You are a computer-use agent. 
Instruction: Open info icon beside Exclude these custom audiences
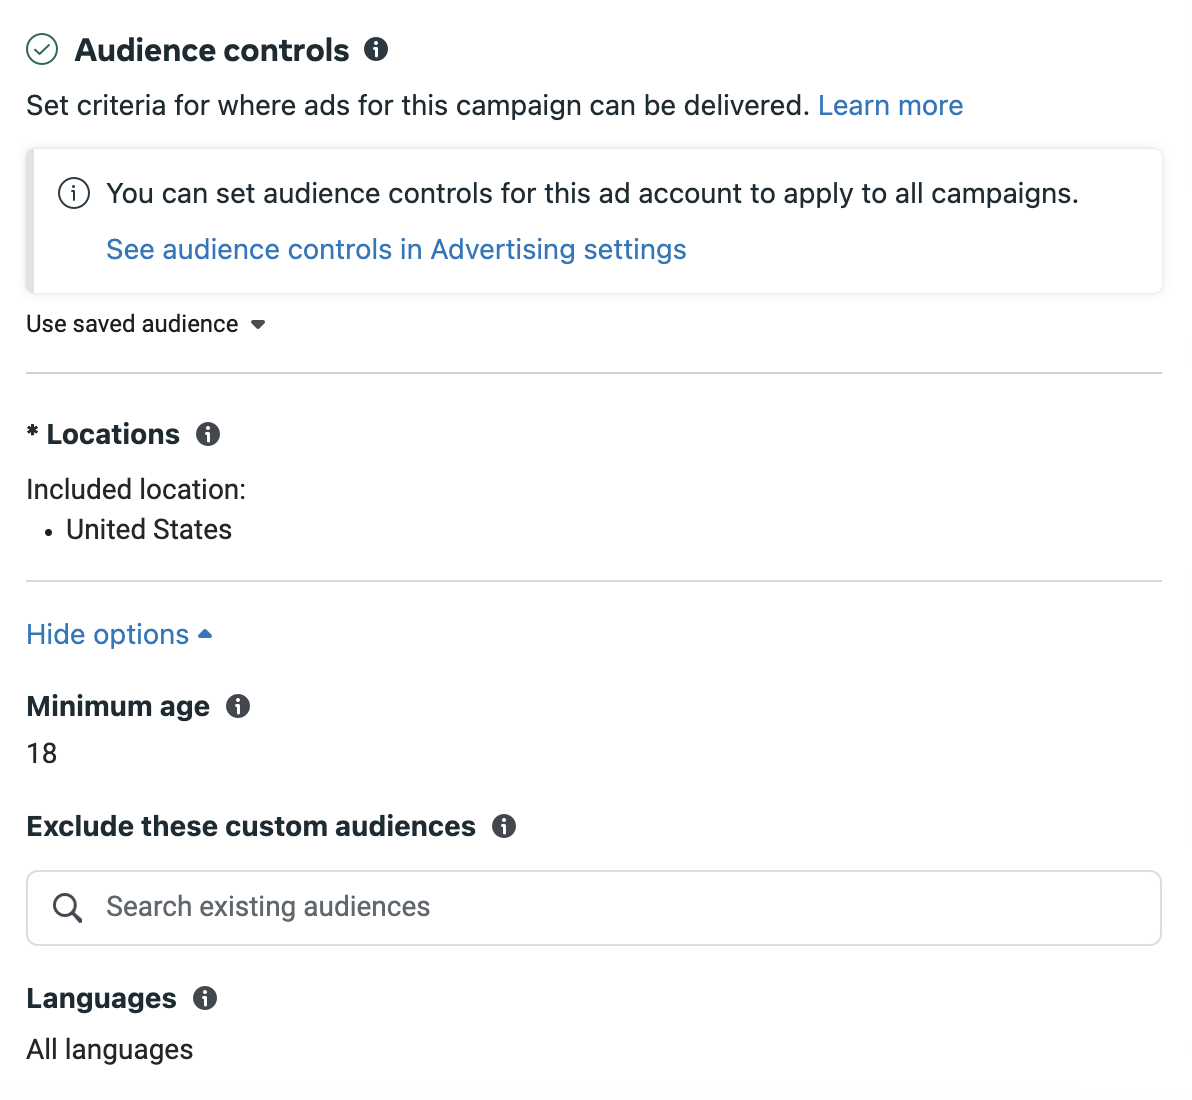[503, 826]
